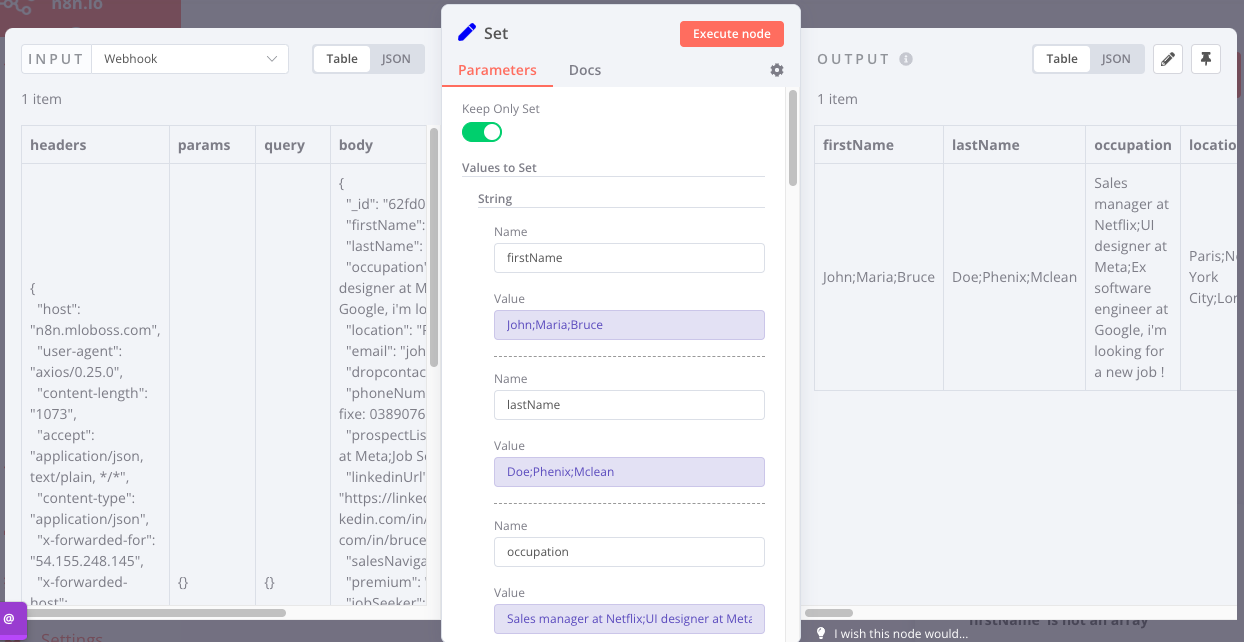Pin the output data
The height and width of the screenshot is (642, 1244).
click(1205, 59)
